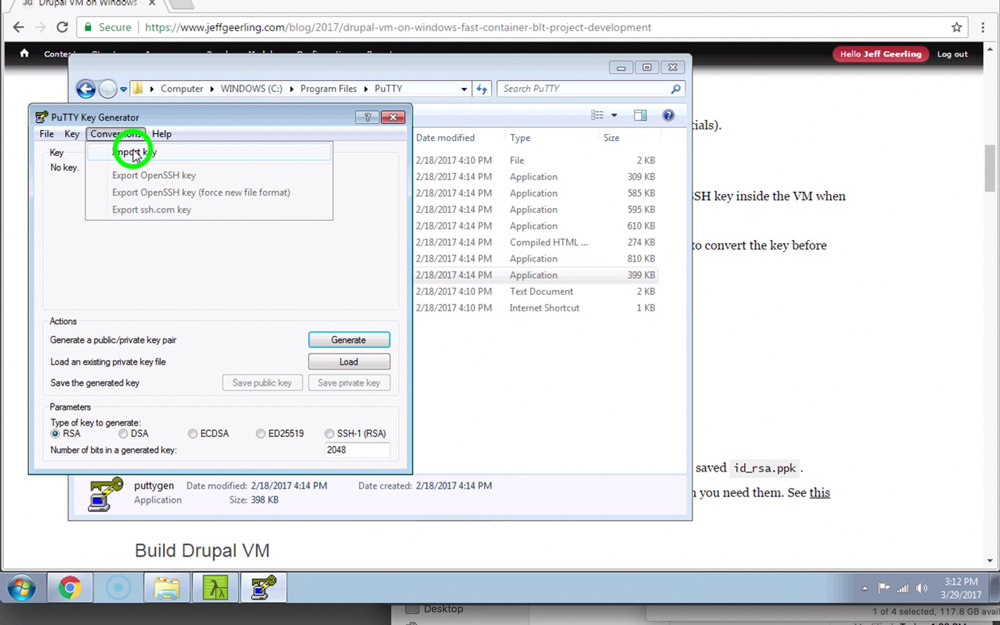1000x625 pixels.
Task: Change the Explorer view layout icon
Action: pos(597,115)
